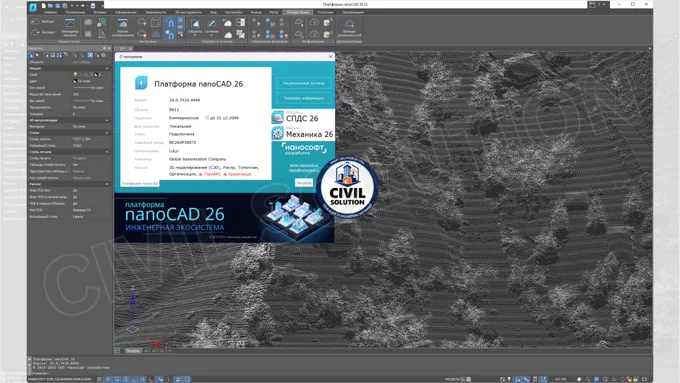Screen dimensions: 680x383
Task: Collapse the Разное section in Свойства panel
Action: tap(107, 184)
